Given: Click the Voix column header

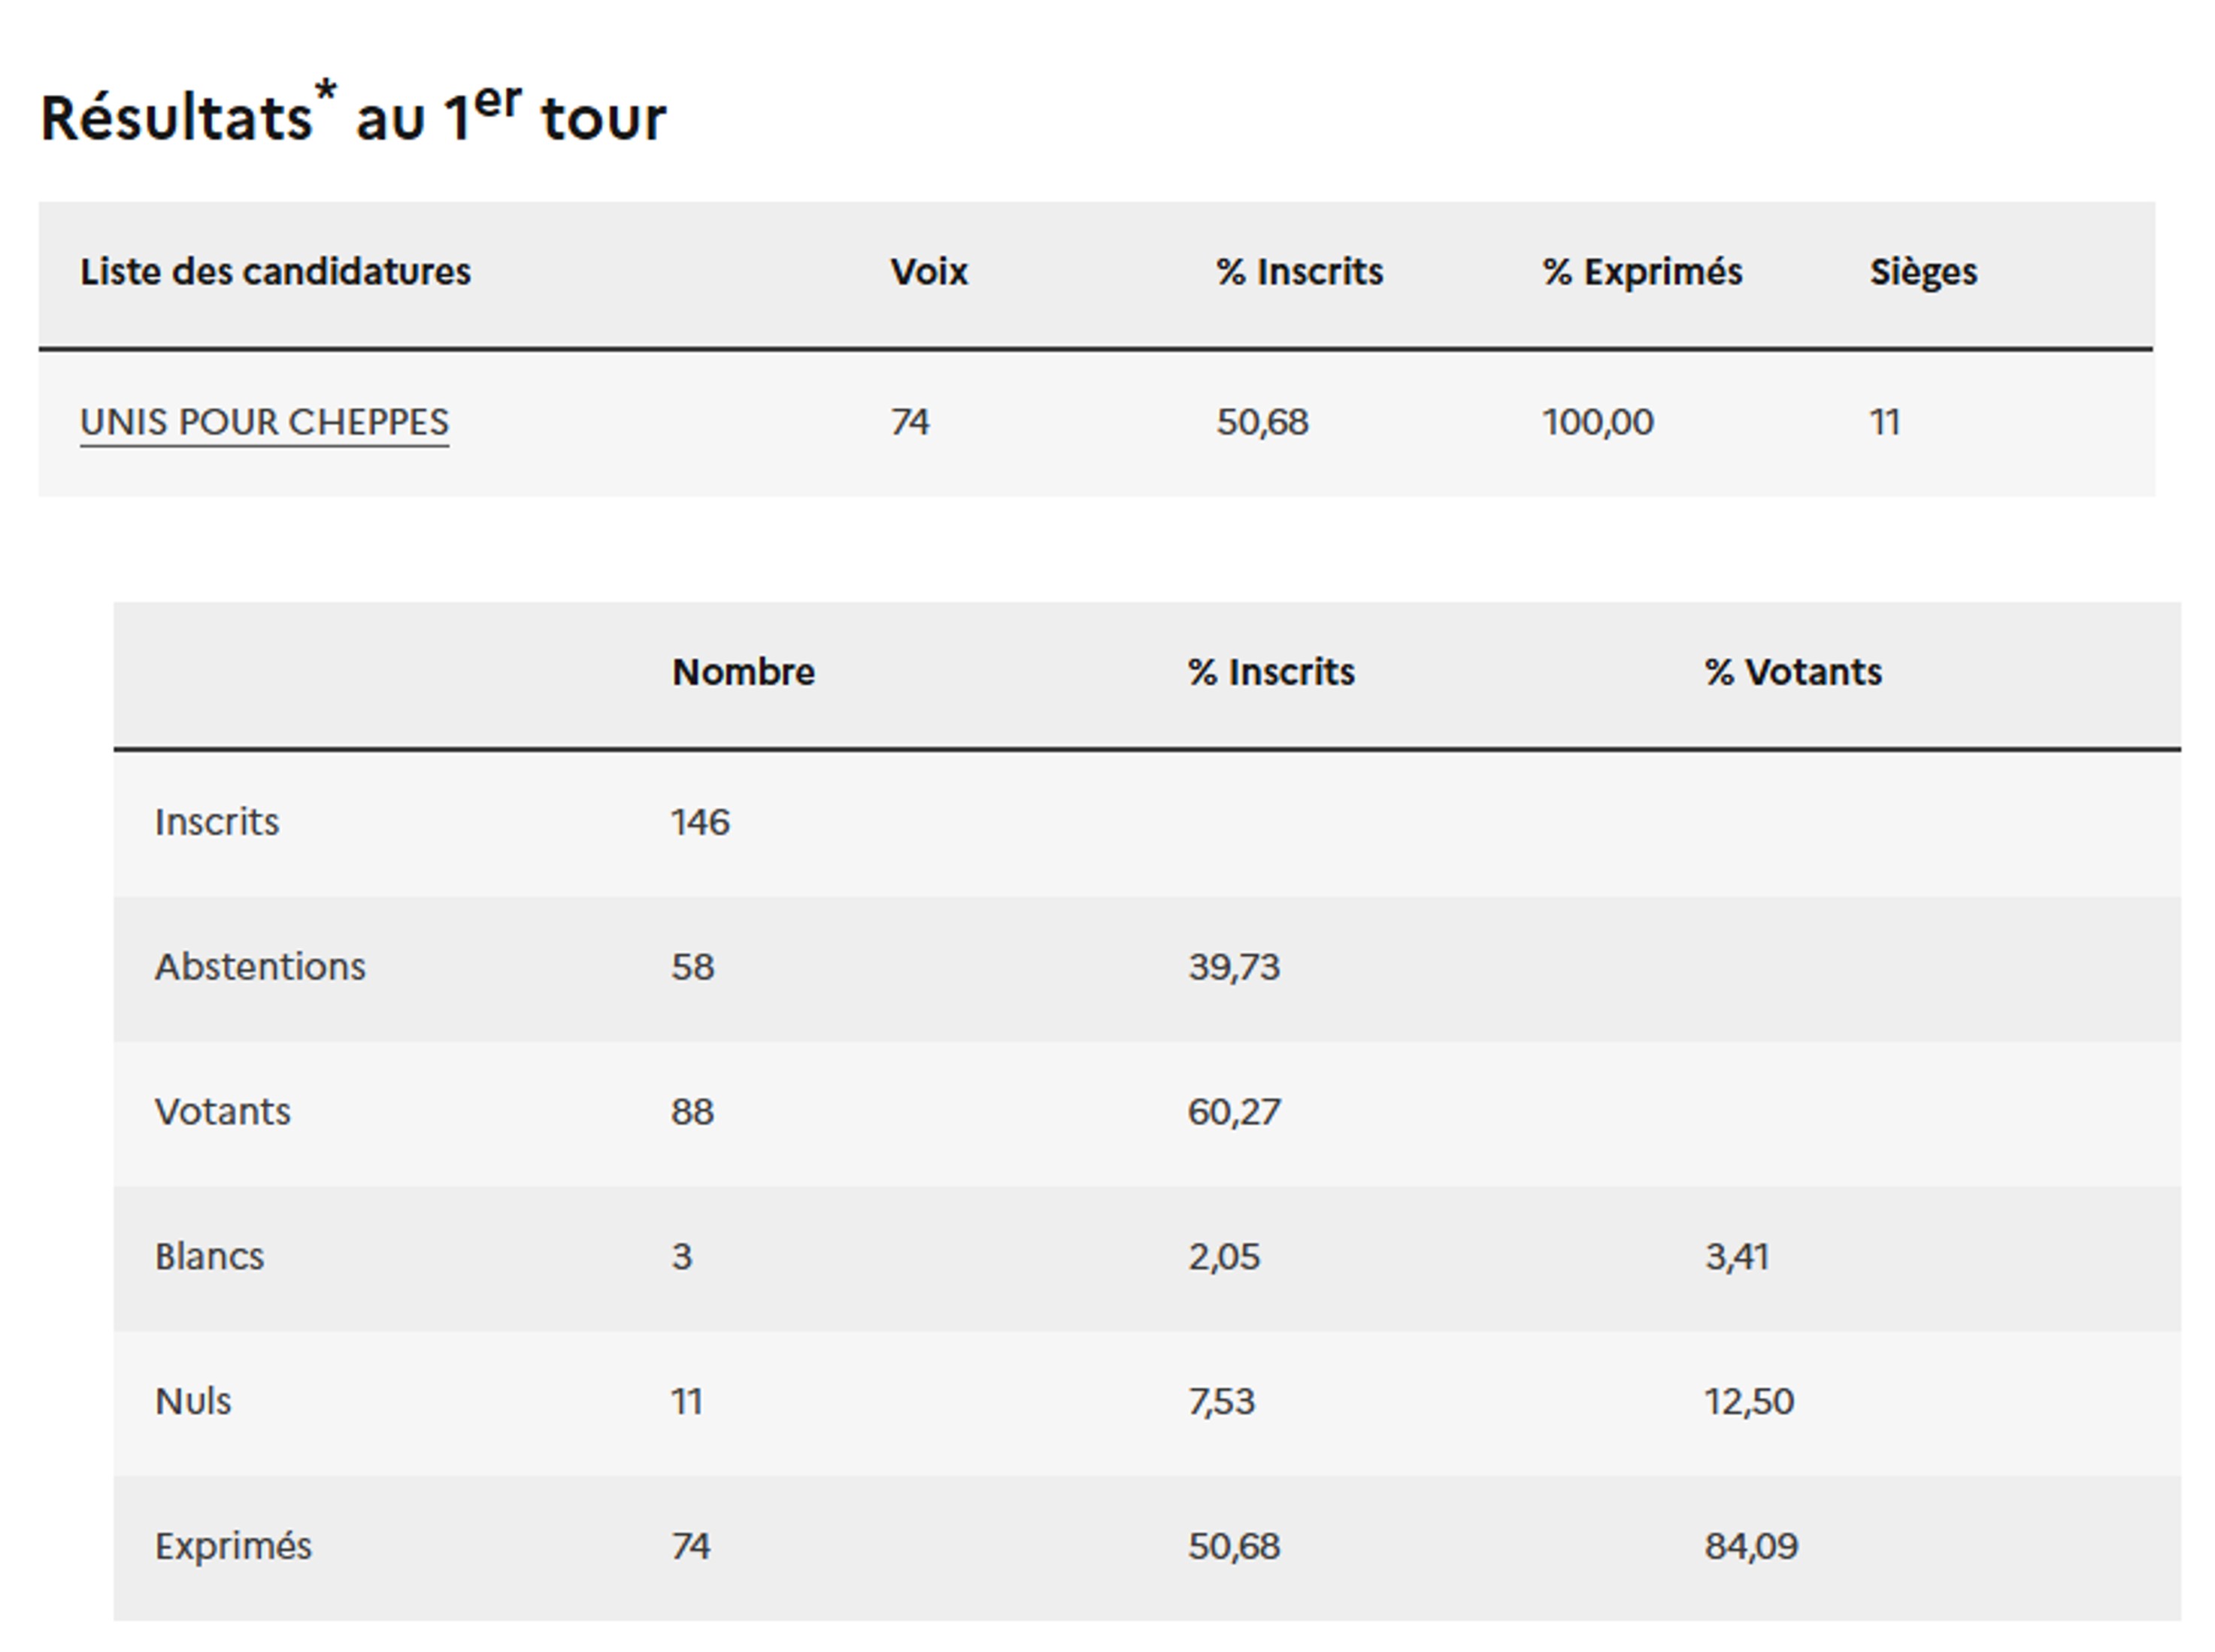Looking at the screenshot, I should click(x=928, y=272).
